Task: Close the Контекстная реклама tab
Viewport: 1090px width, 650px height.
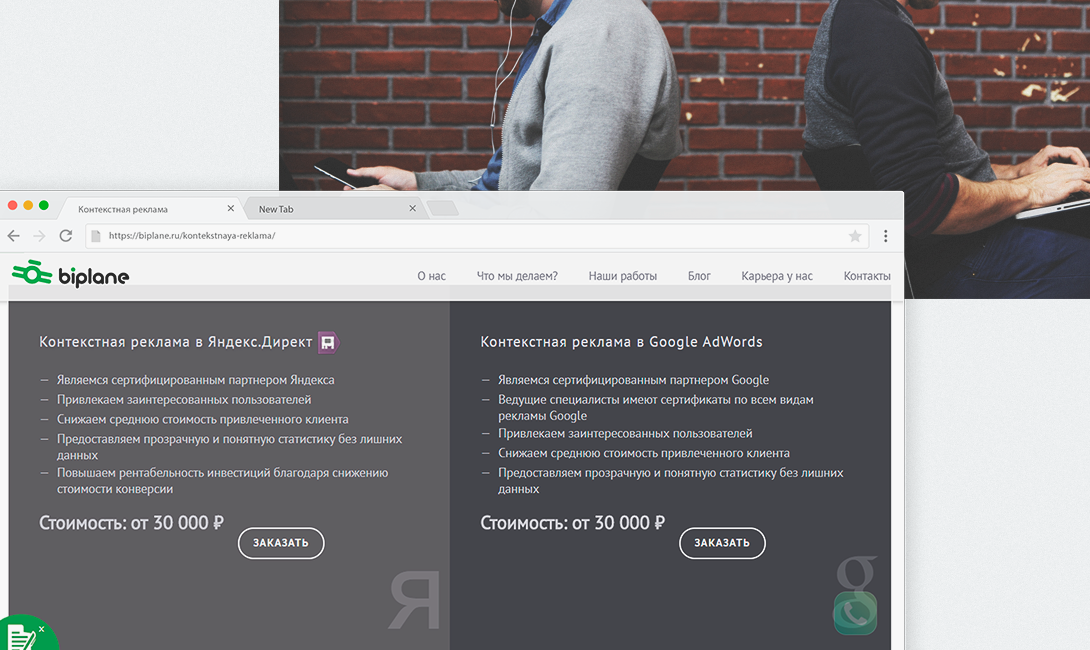Action: [x=231, y=209]
